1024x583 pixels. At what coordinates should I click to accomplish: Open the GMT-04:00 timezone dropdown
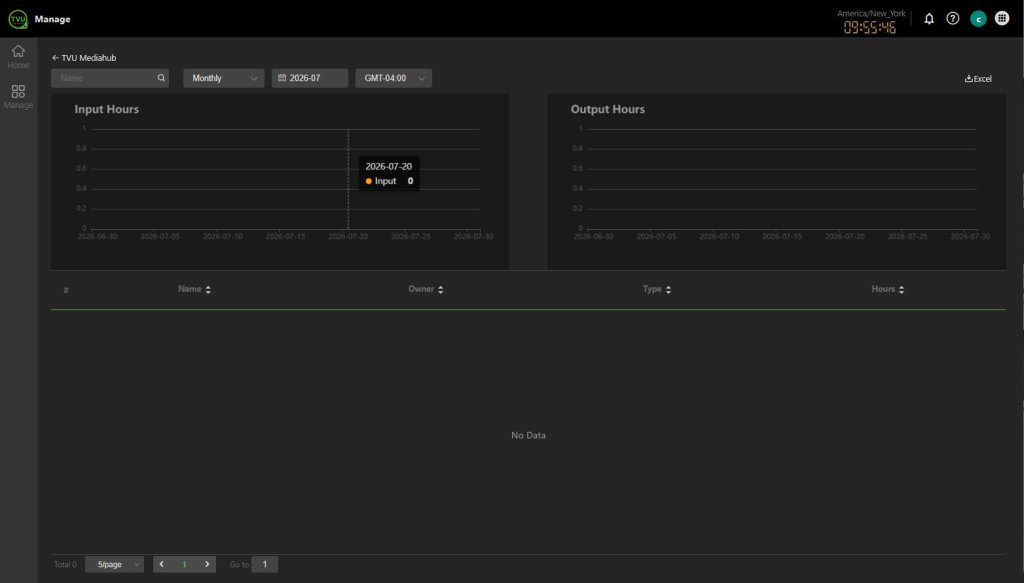[x=393, y=78]
